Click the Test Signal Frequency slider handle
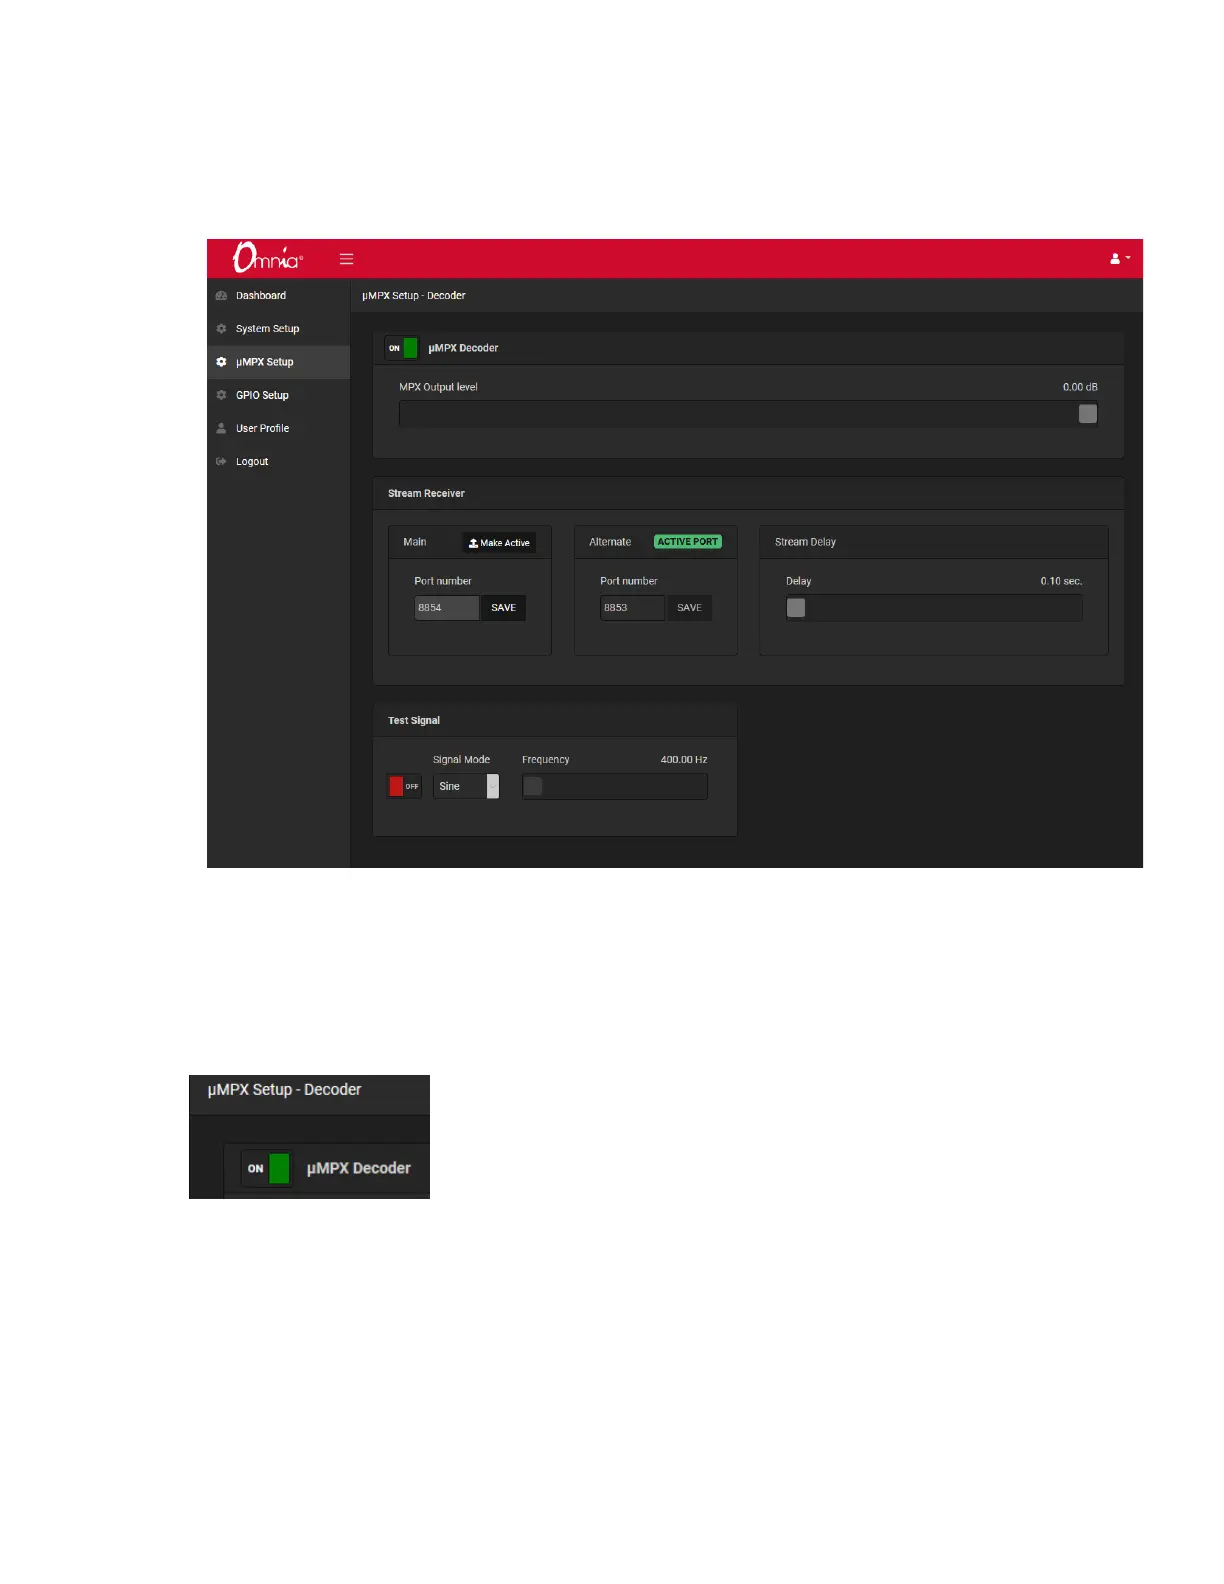Screen dimensions: 1224x1584 tap(533, 787)
